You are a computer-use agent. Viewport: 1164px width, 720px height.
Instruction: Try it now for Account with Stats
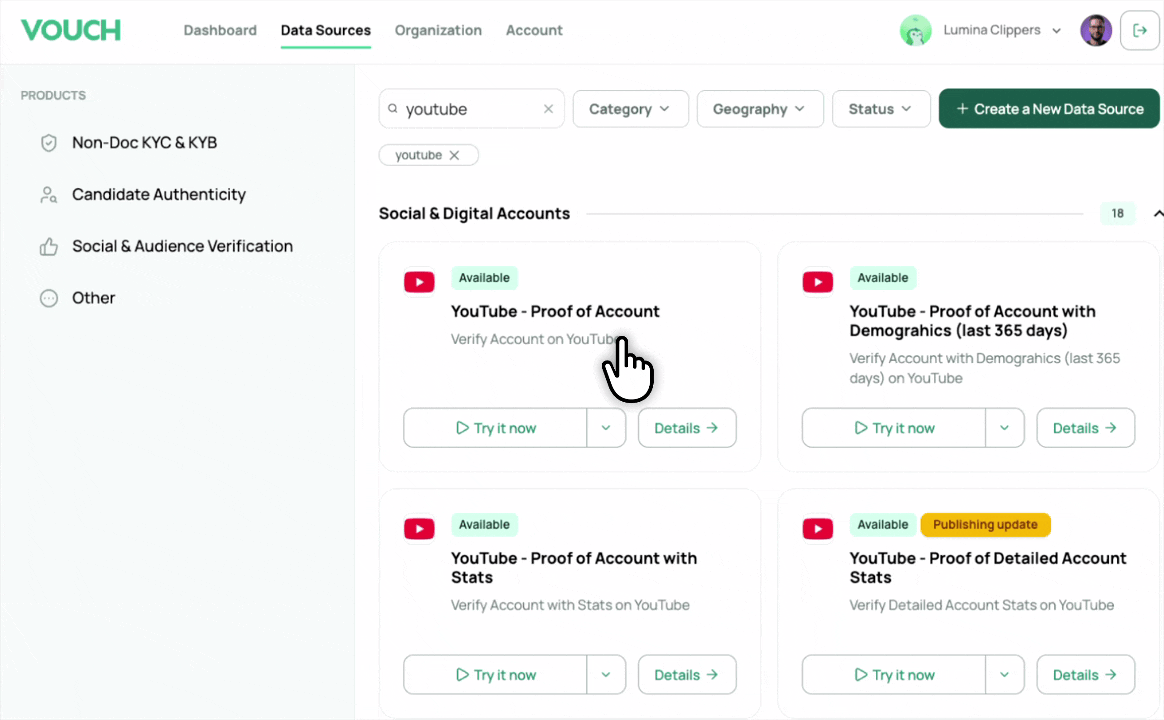pyautogui.click(x=495, y=675)
